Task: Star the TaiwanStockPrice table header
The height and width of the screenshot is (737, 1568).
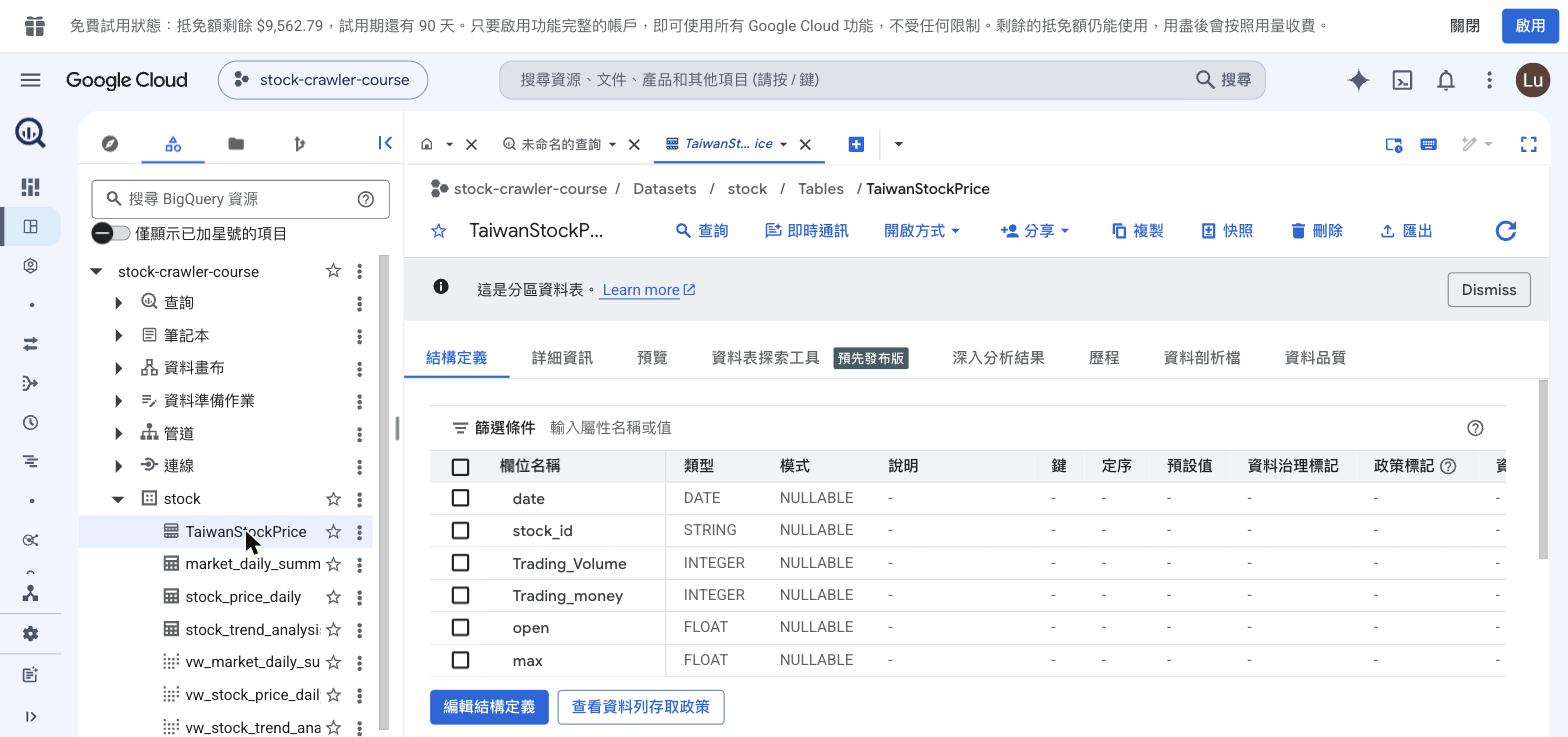Action: (438, 231)
